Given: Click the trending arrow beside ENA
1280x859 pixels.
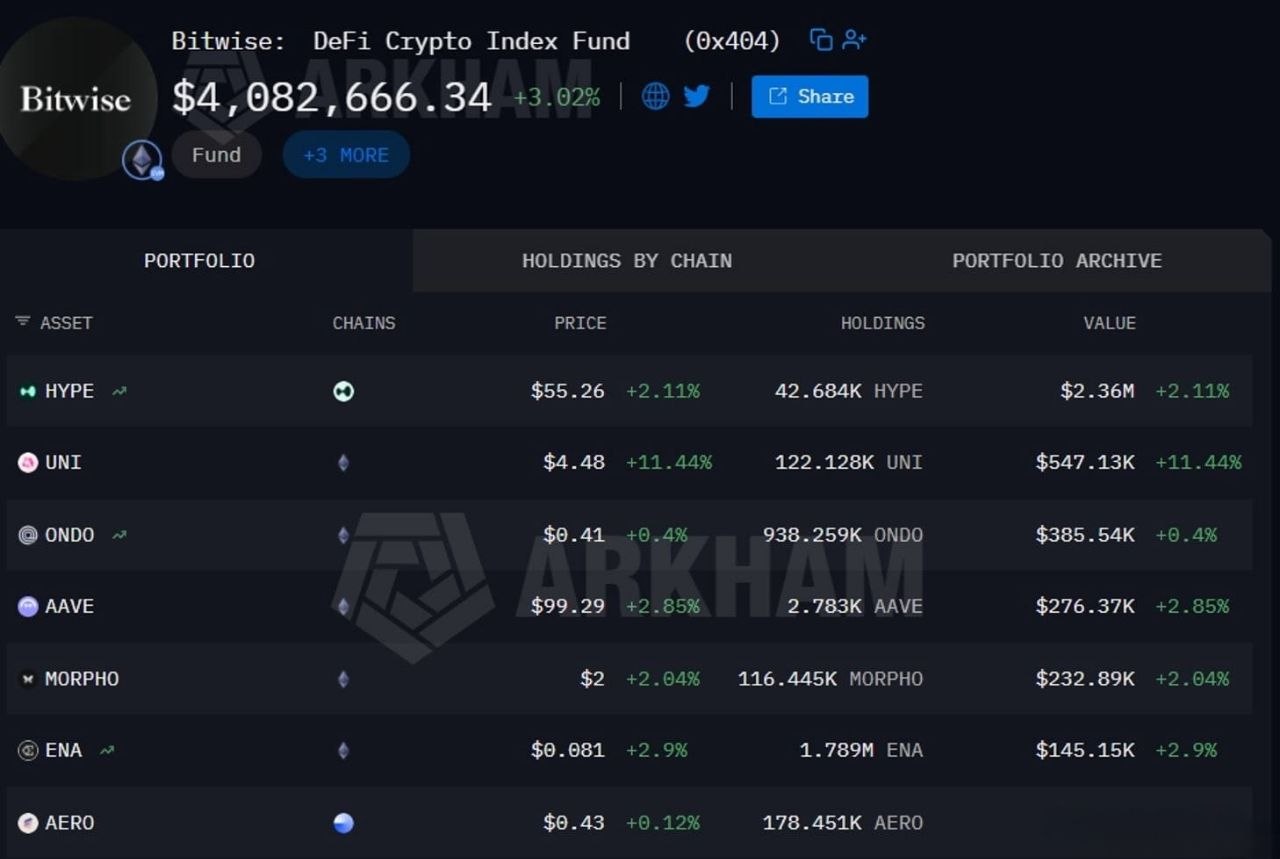Looking at the screenshot, I should pyautogui.click(x=106, y=750).
